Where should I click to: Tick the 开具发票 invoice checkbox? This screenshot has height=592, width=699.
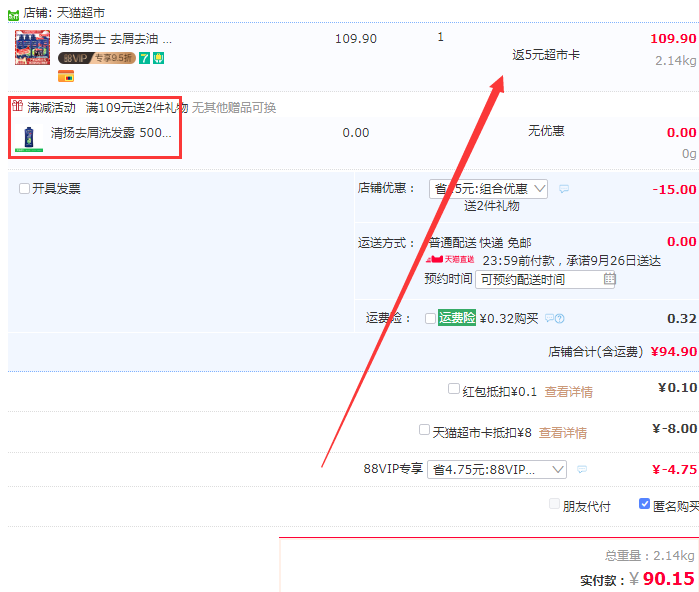(x=25, y=189)
